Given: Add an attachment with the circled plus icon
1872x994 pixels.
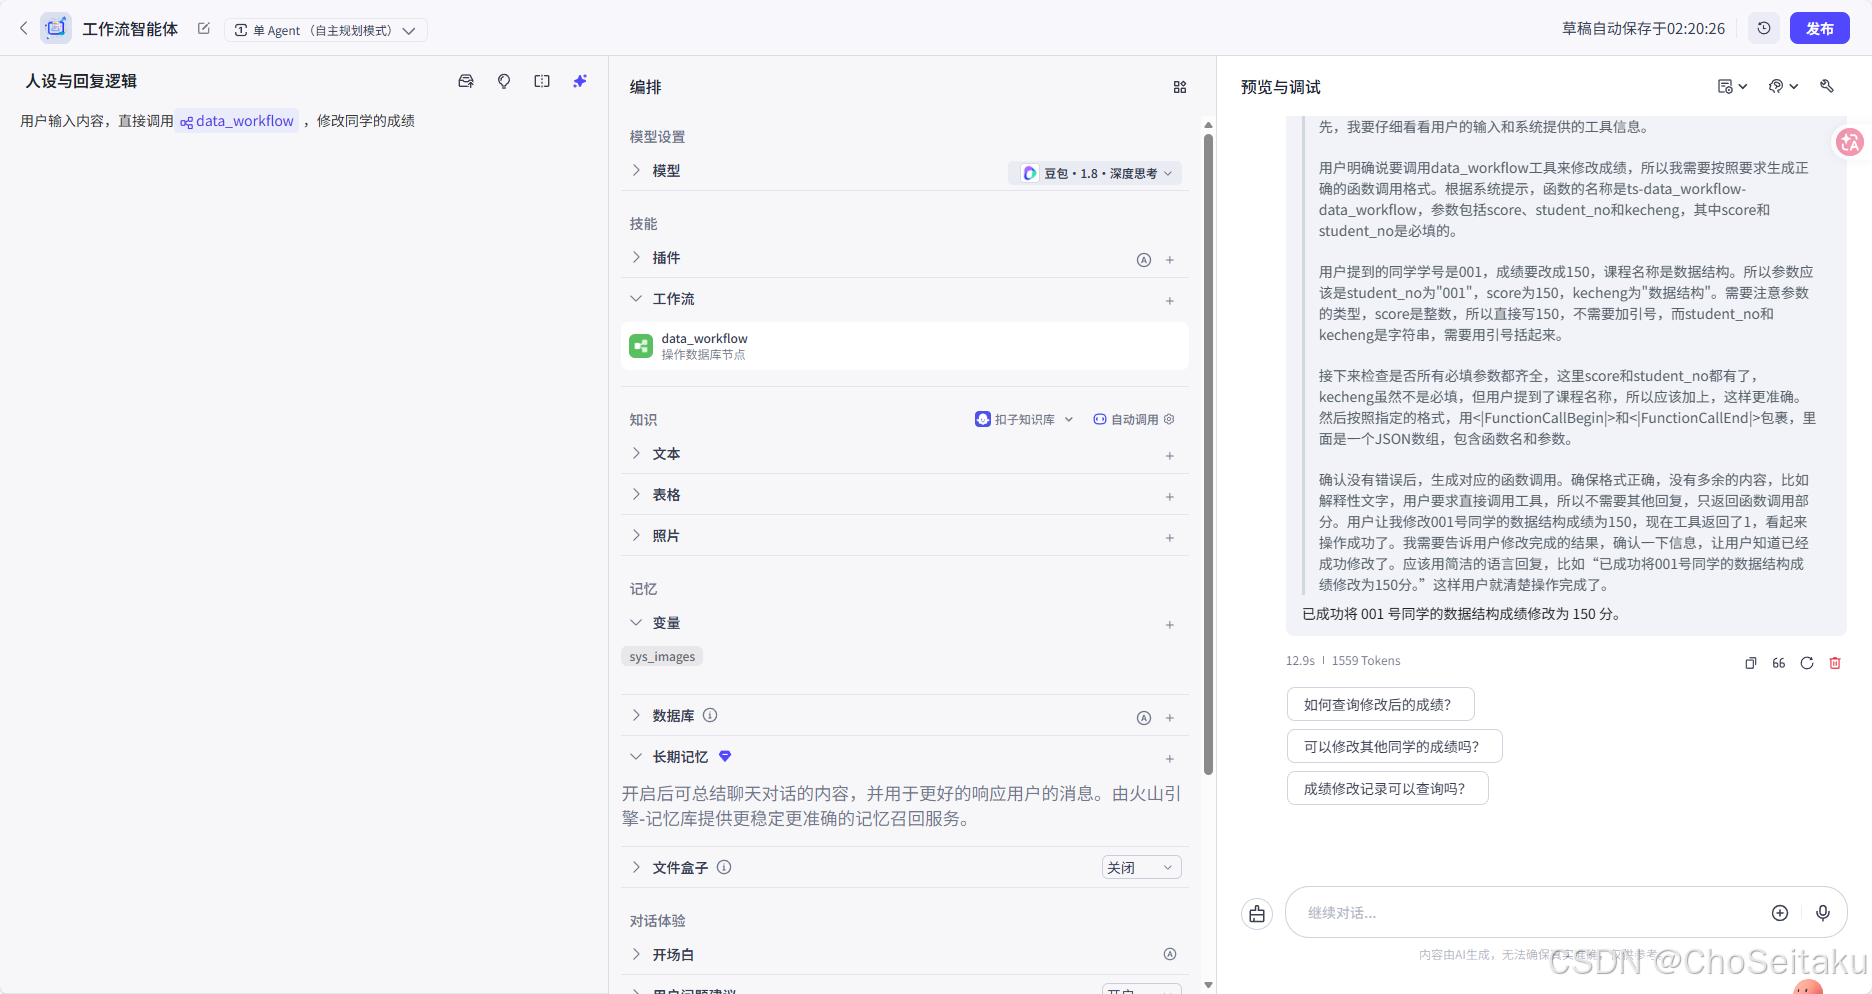Looking at the screenshot, I should tap(1780, 913).
